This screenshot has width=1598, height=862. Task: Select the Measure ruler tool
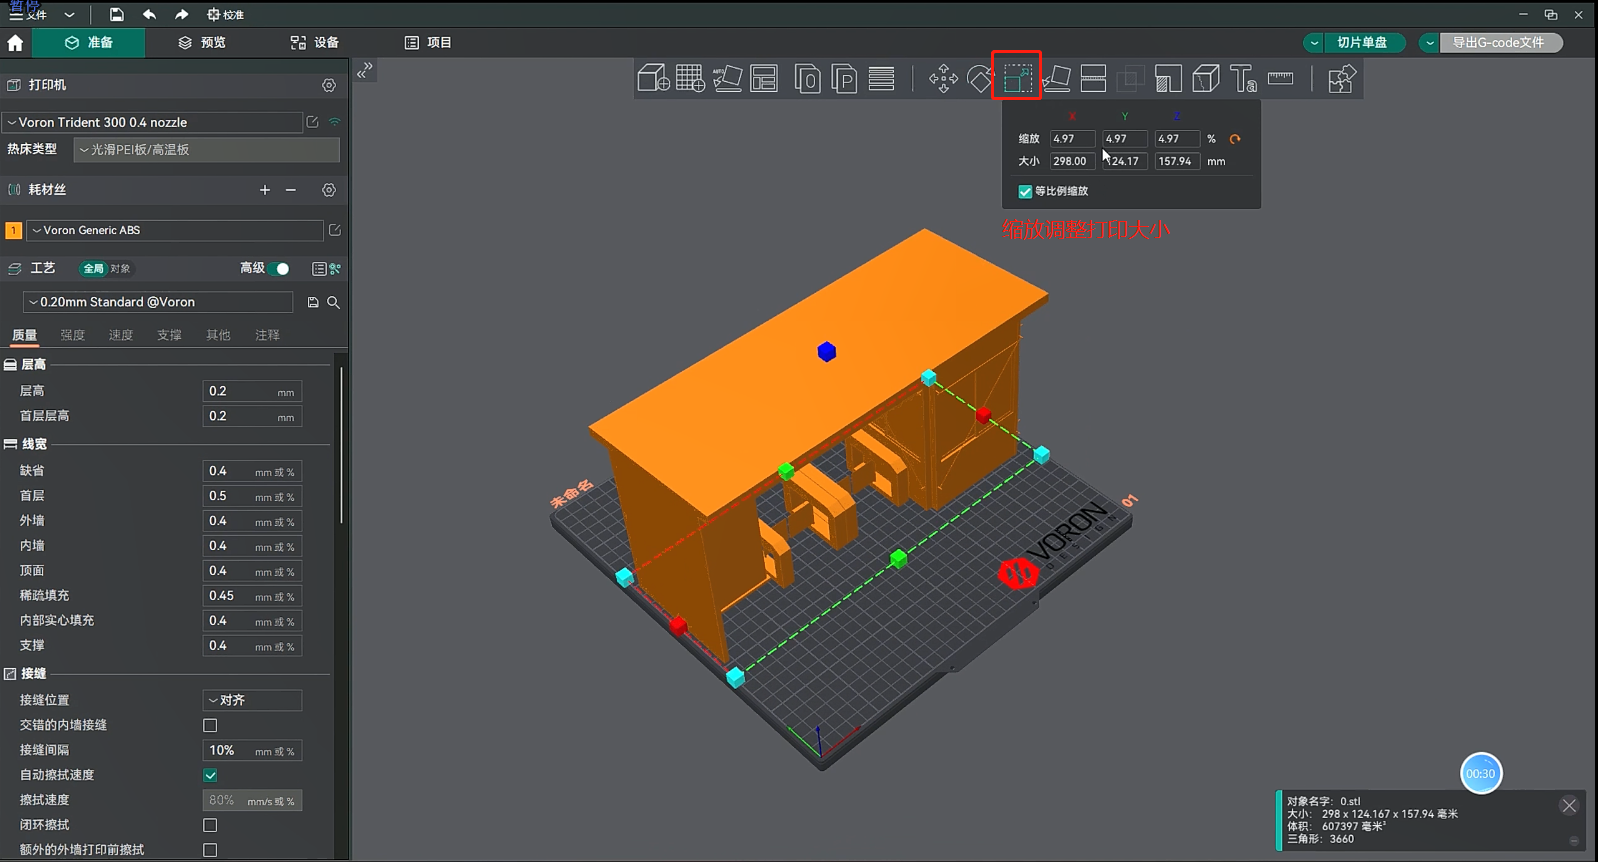tap(1280, 78)
